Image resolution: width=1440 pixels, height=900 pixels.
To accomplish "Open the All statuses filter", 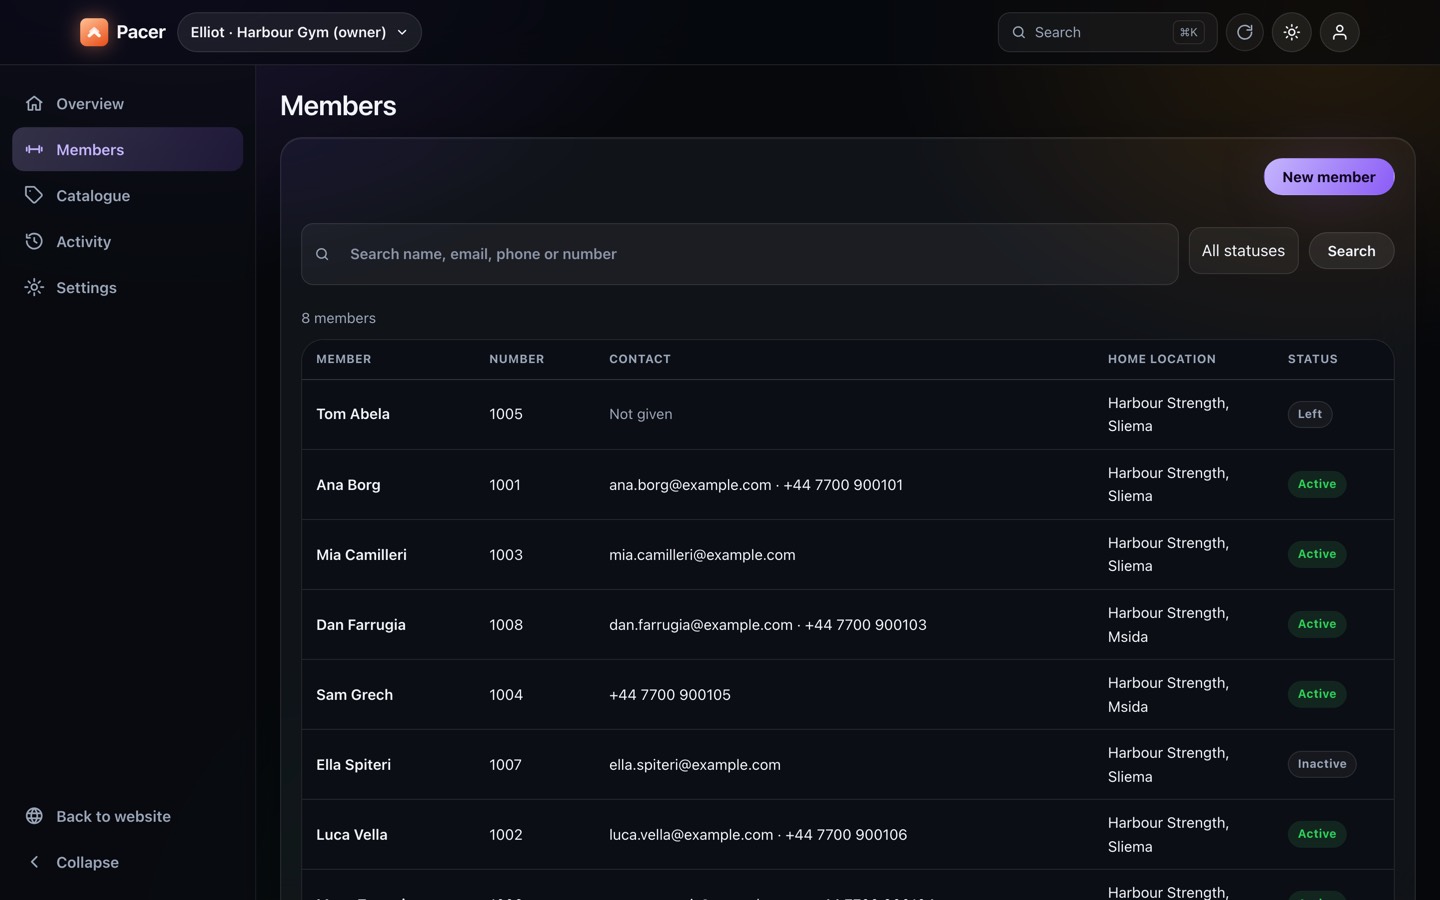I will pyautogui.click(x=1243, y=251).
